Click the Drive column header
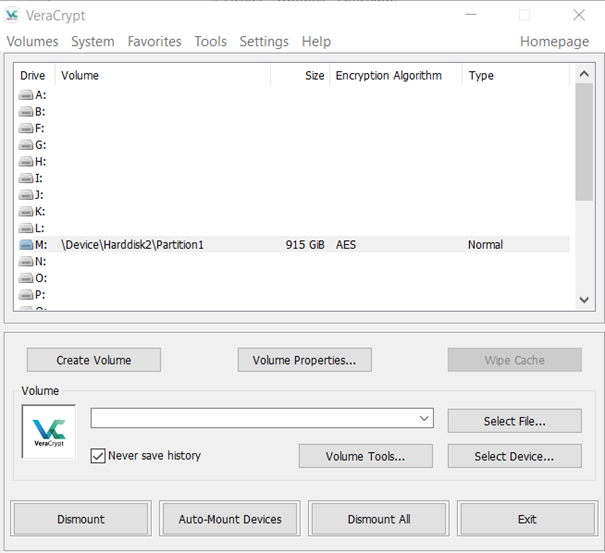The height and width of the screenshot is (553, 605). (x=34, y=75)
